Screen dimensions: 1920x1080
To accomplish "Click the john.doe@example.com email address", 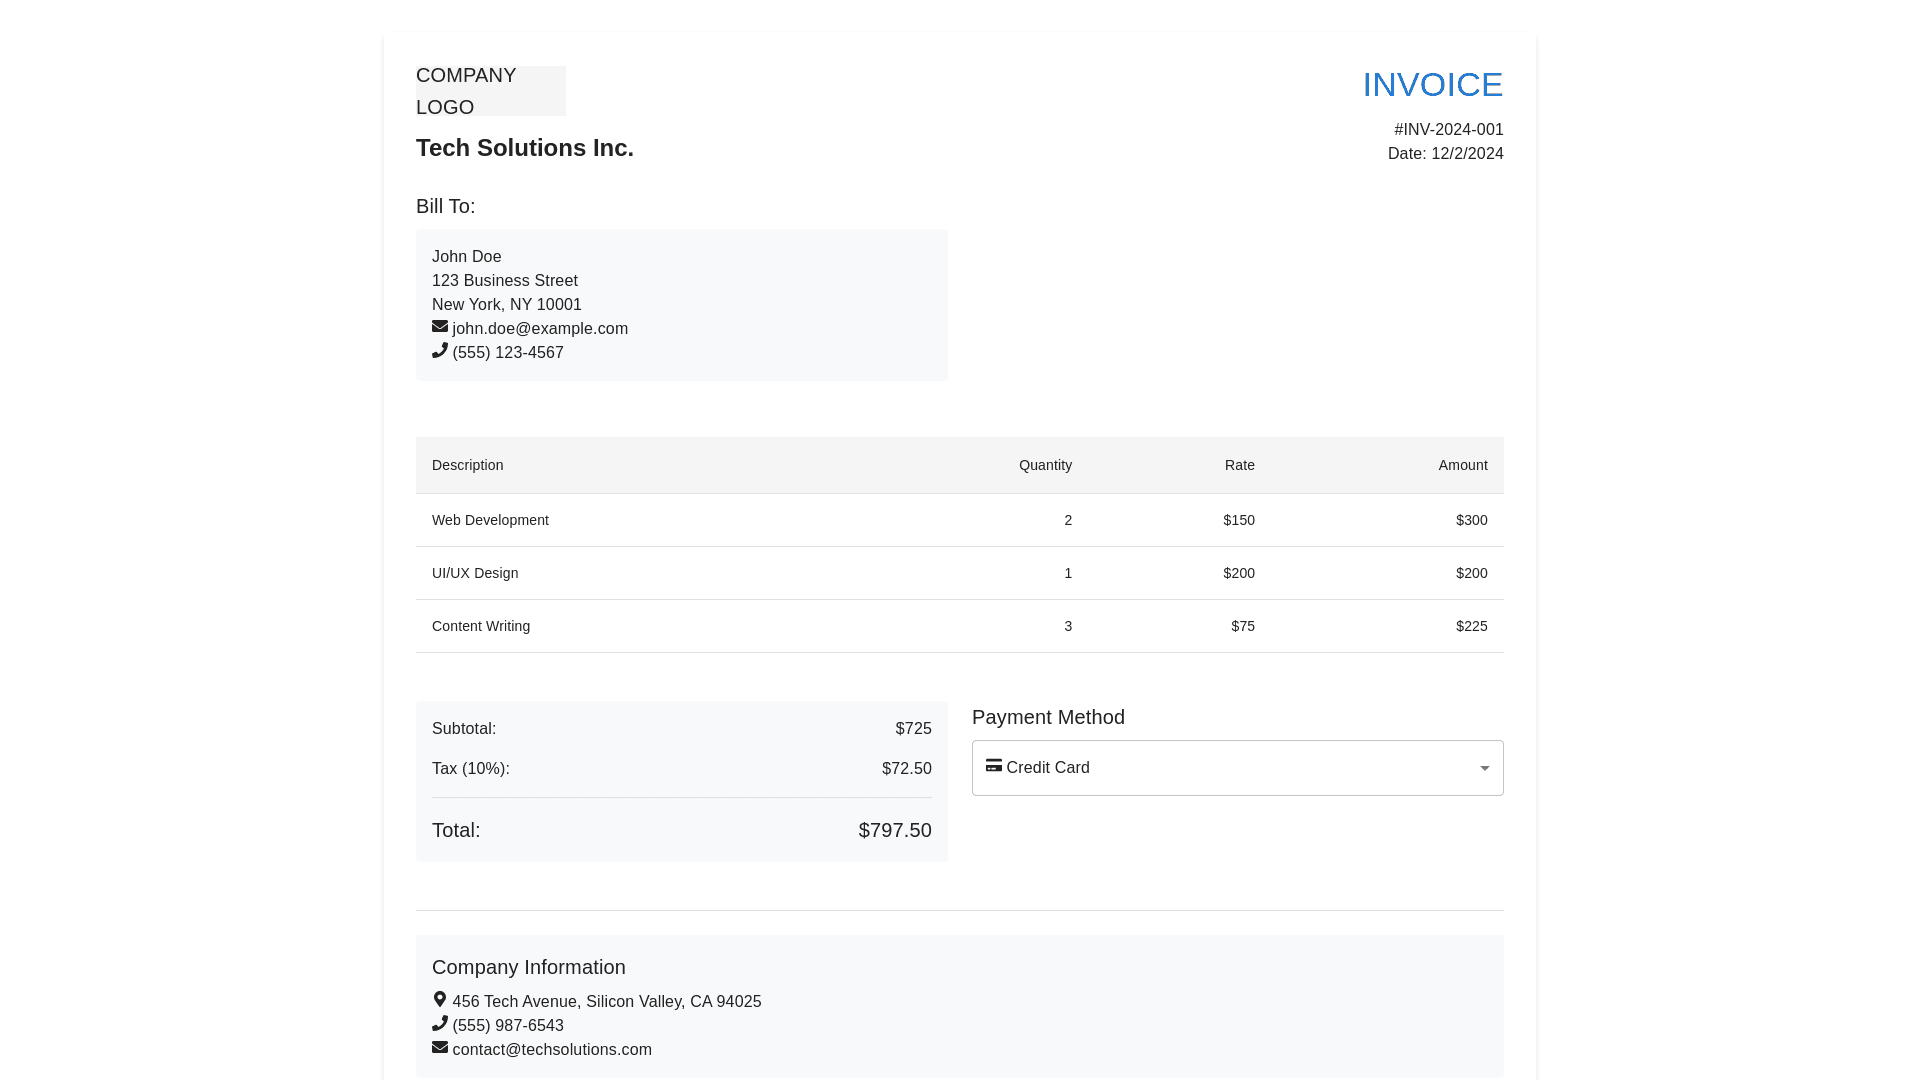I will (x=540, y=329).
